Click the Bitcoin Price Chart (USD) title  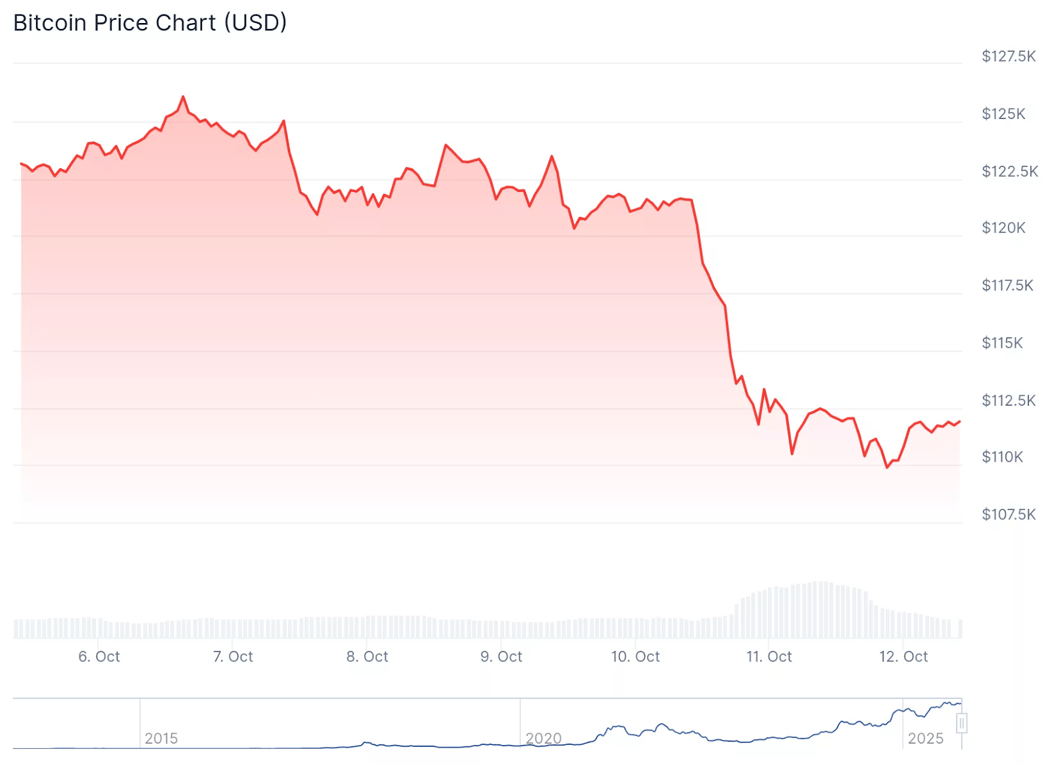150,23
